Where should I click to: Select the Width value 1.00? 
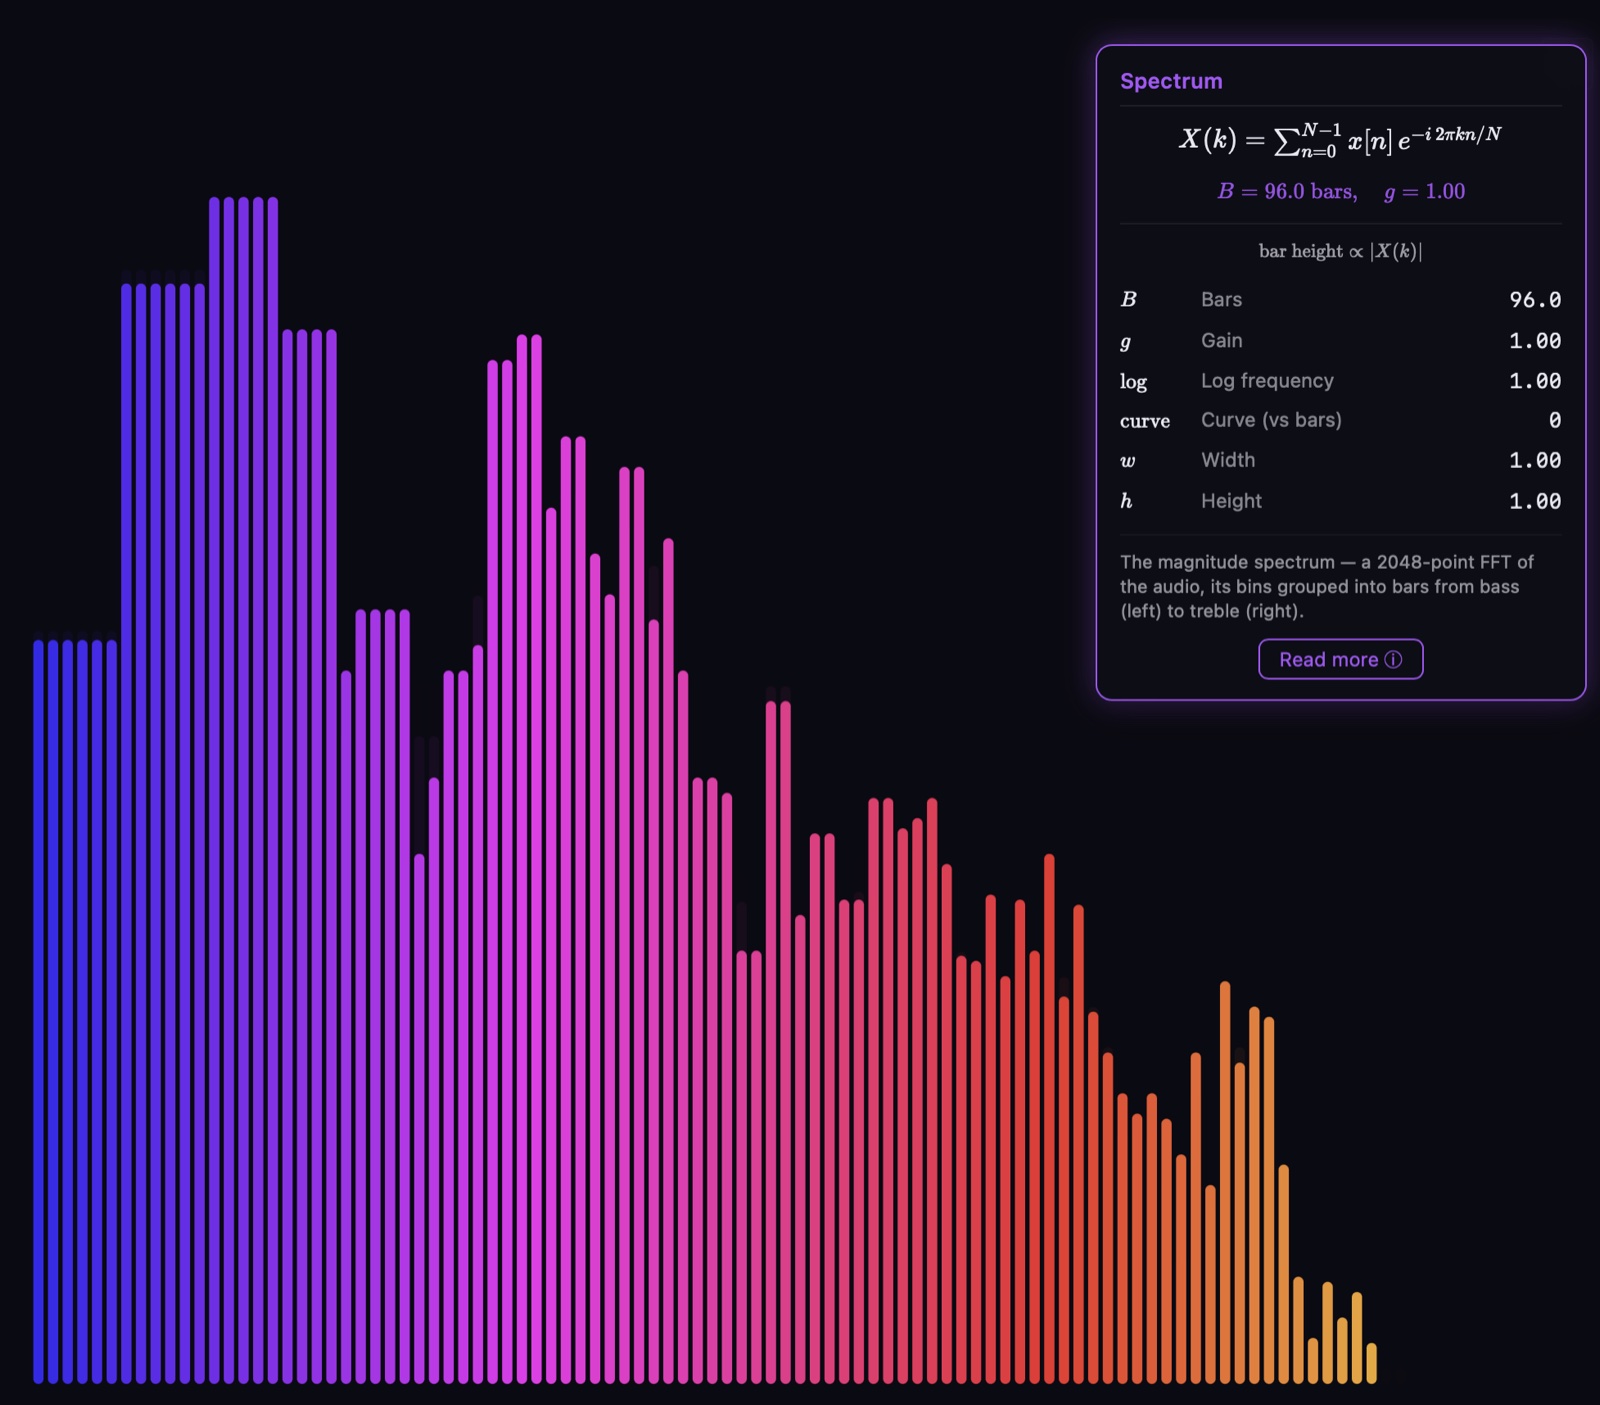[1535, 460]
